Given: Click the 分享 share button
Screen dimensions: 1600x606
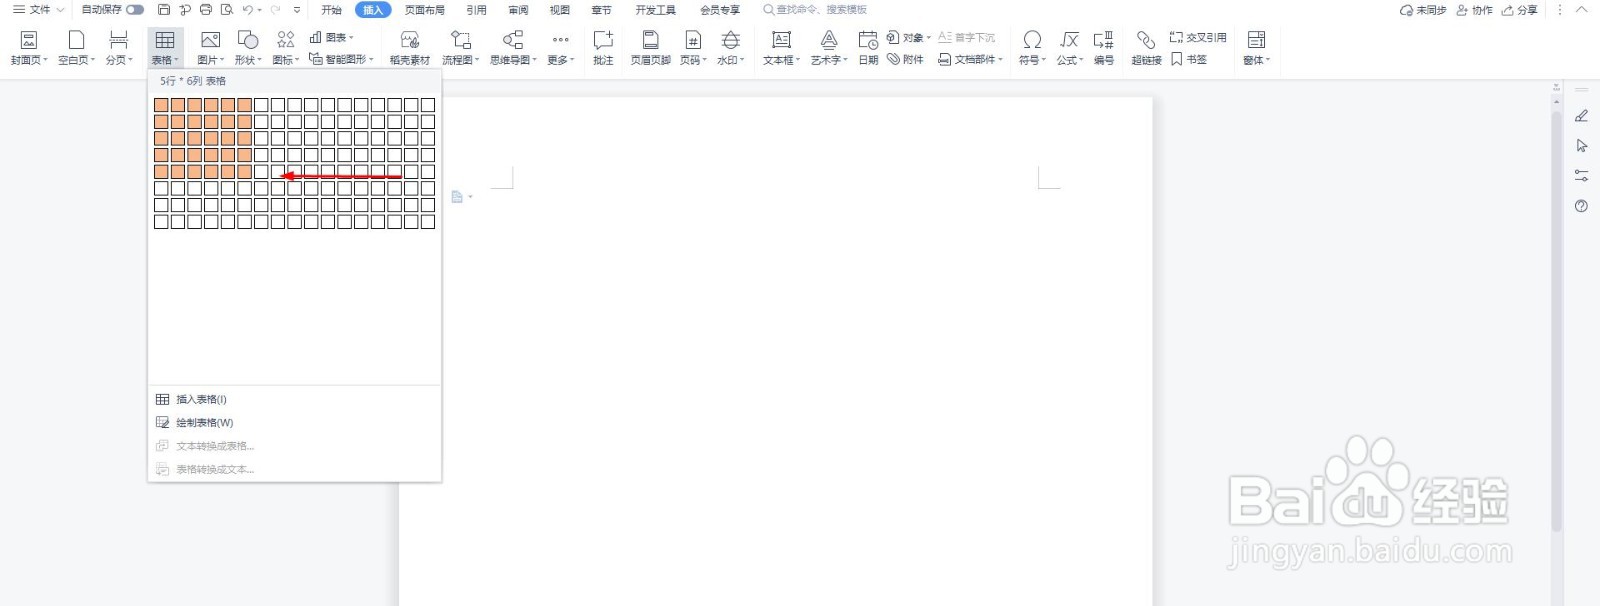Looking at the screenshot, I should [x=1520, y=10].
